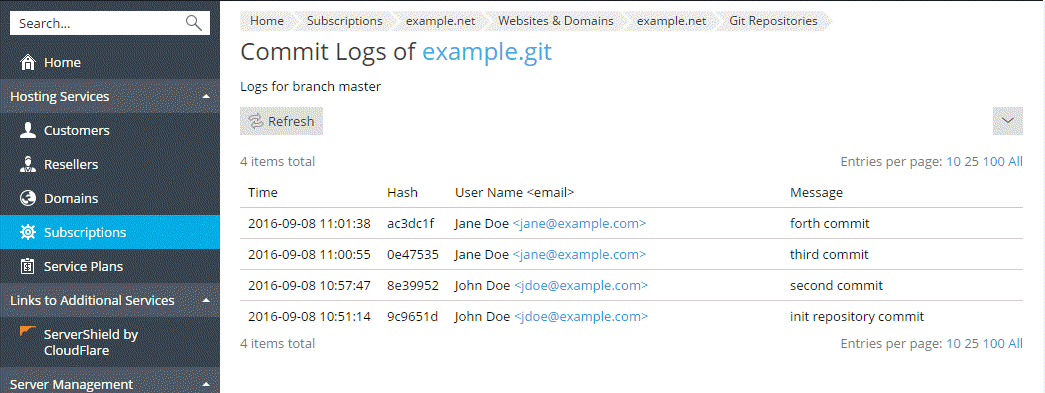The image size is (1045, 393).
Task: Click hash ac3dc1f
Action: tap(411, 224)
